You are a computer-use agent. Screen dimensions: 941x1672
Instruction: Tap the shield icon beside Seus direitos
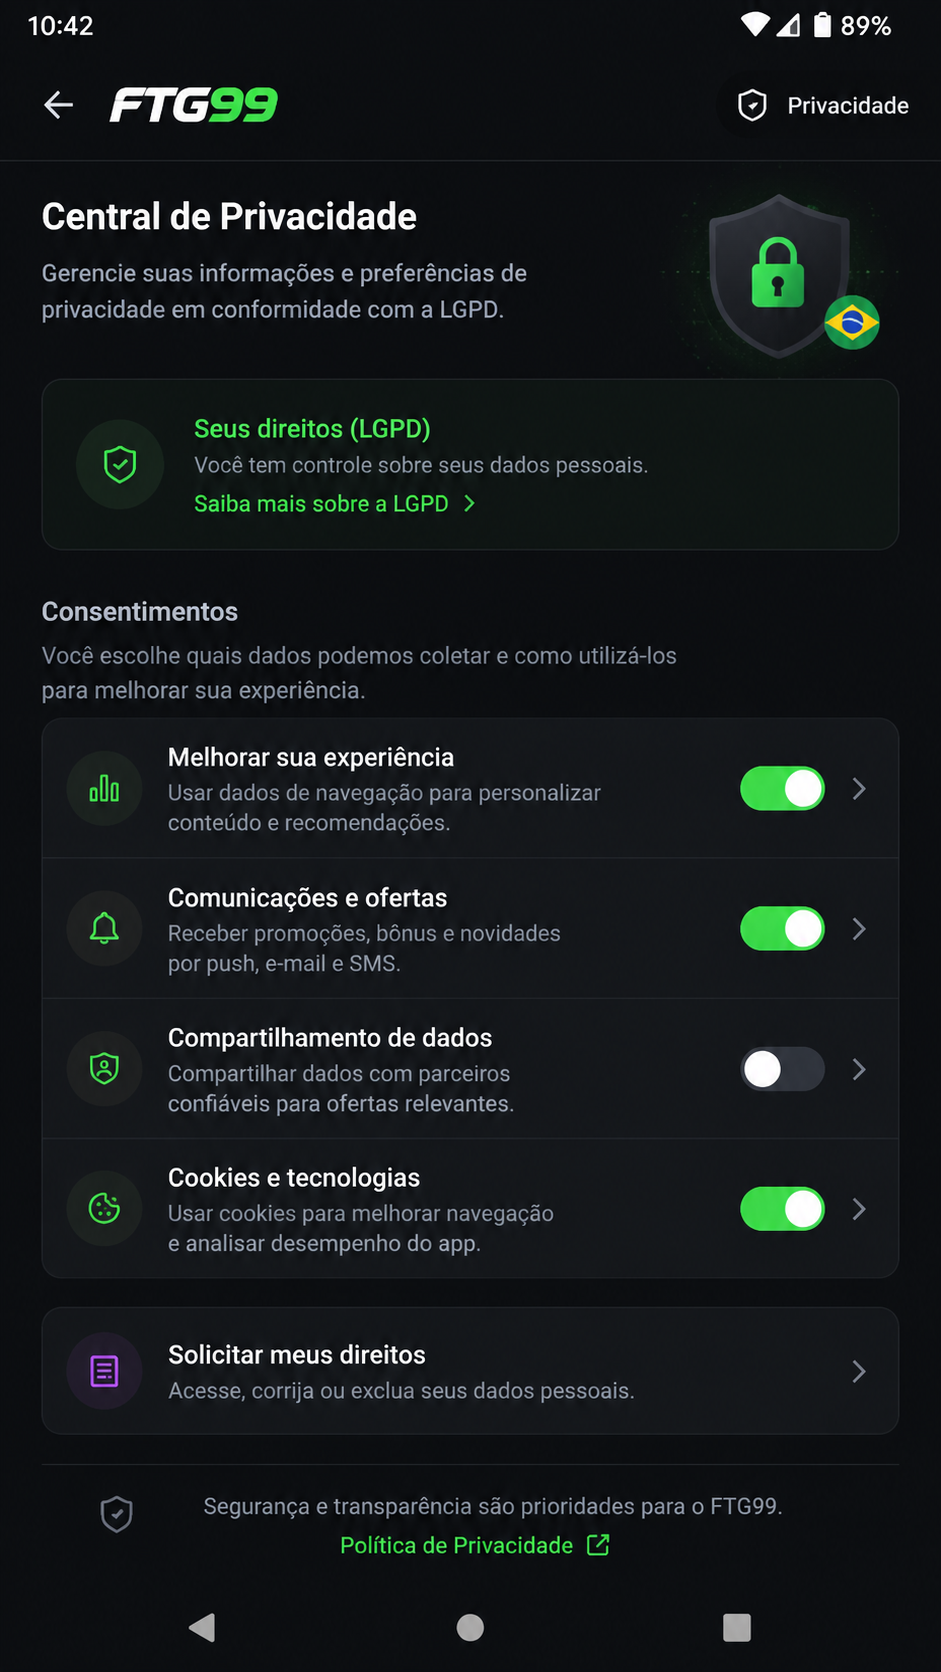tap(120, 465)
